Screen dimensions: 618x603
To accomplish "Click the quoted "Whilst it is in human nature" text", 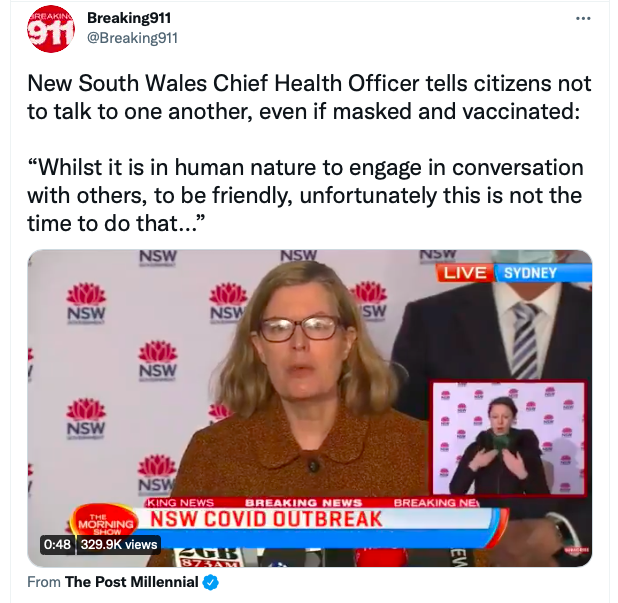I will click(x=305, y=195).
